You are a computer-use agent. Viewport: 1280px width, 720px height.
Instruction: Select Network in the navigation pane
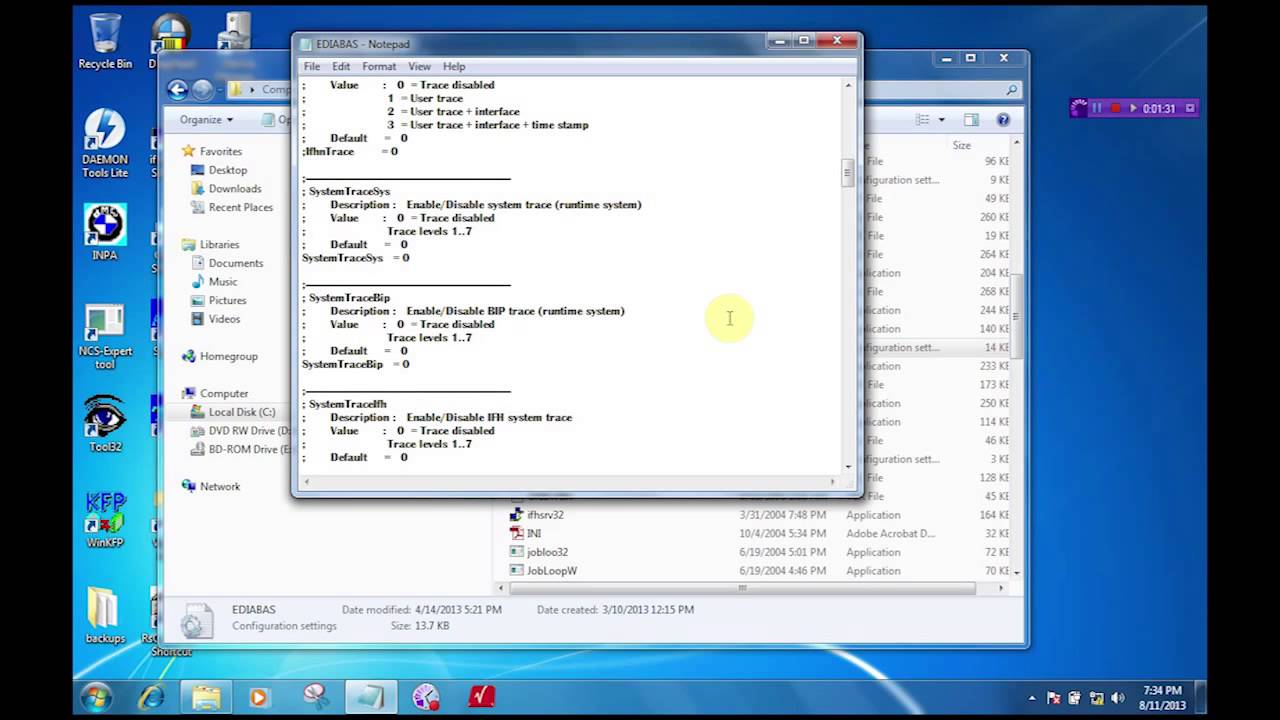coord(219,487)
